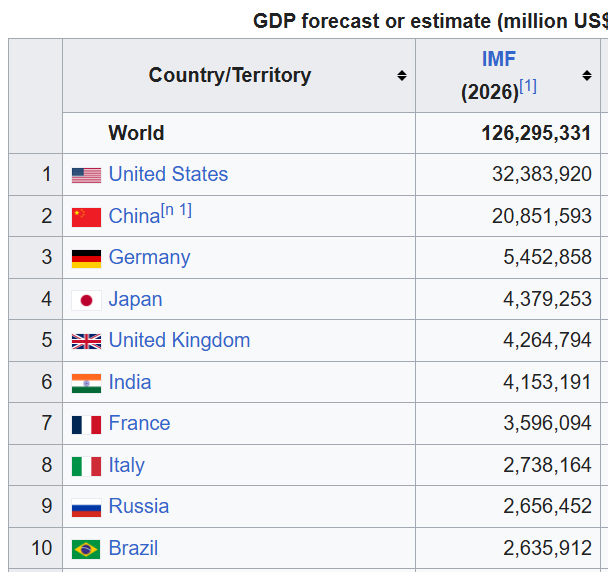
Task: Open the India article link
Action: [x=130, y=382]
